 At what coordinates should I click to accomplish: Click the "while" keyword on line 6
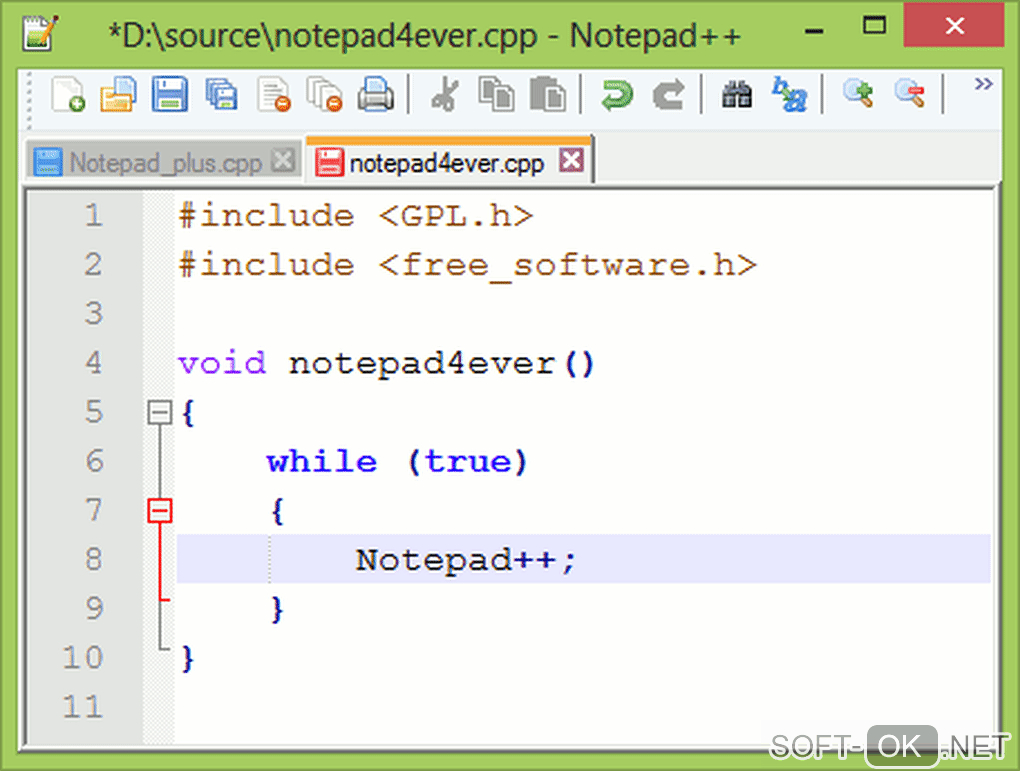click(x=322, y=462)
